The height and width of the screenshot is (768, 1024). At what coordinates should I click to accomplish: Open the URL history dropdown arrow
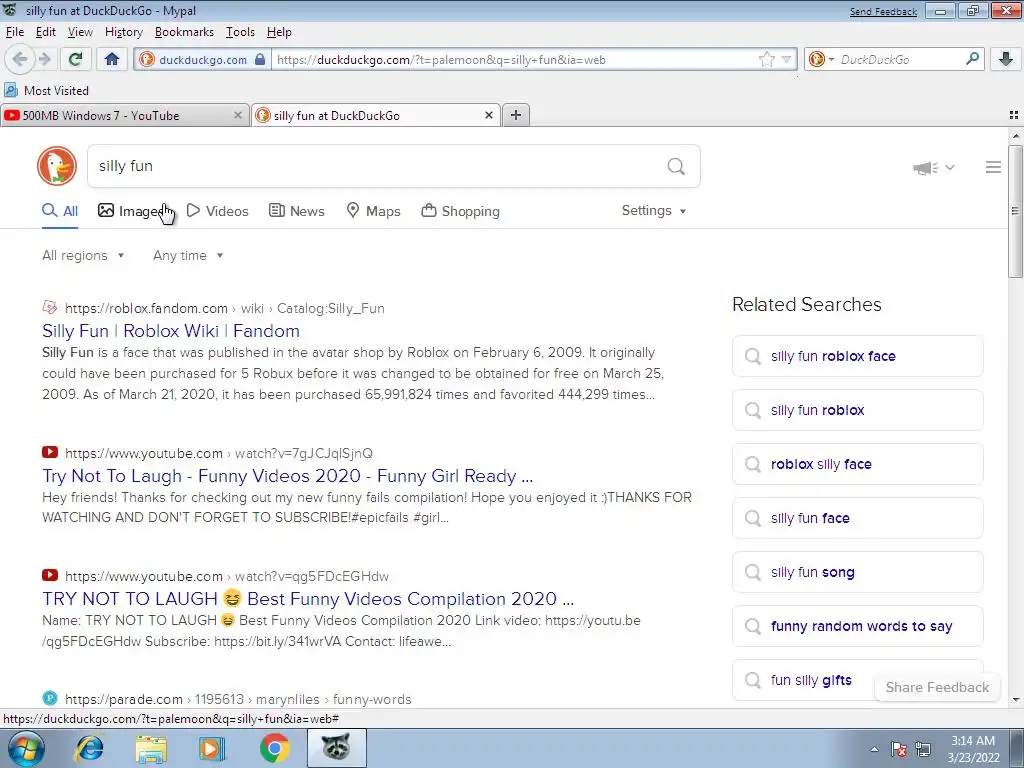click(x=786, y=59)
